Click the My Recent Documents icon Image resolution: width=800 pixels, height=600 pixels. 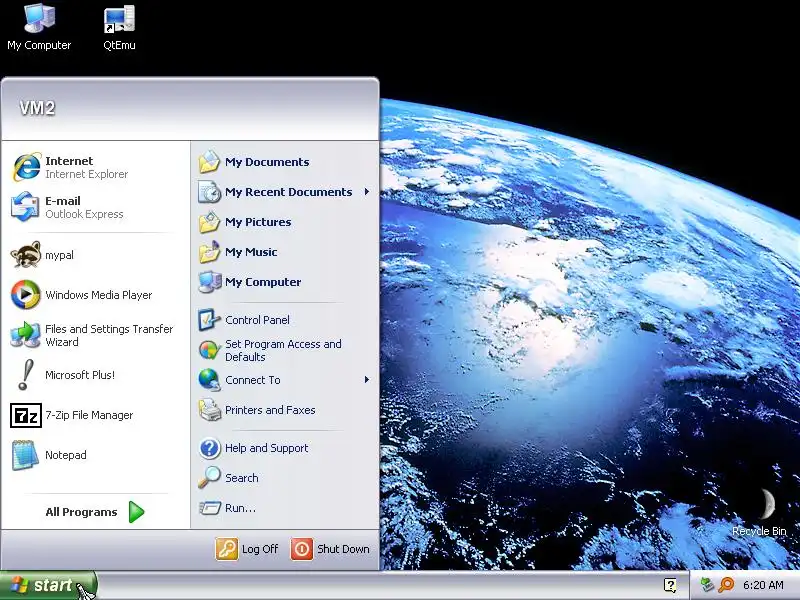209,192
